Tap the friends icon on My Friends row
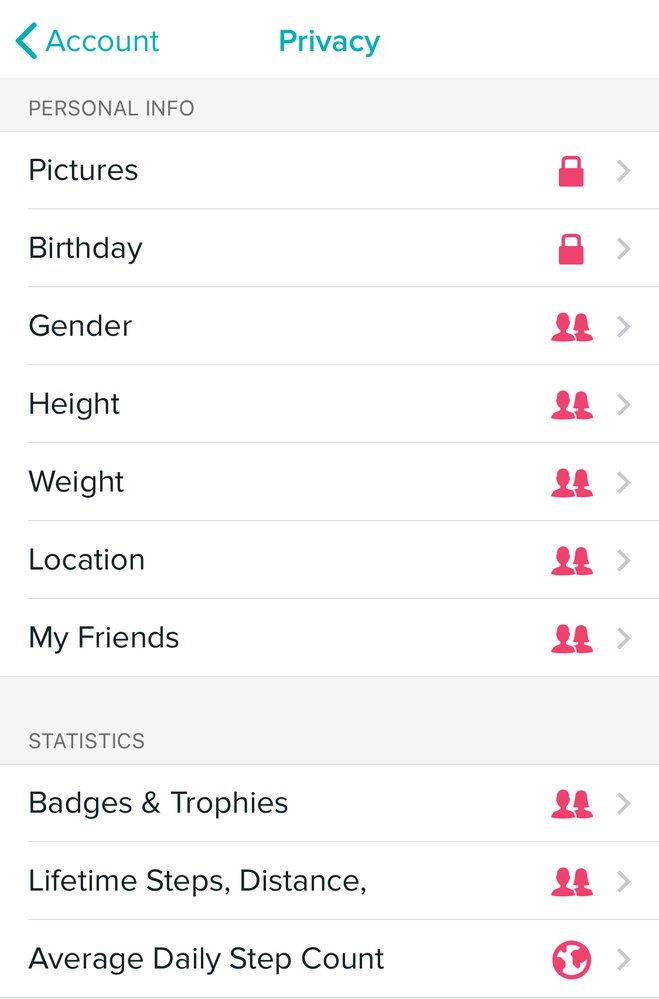 pos(571,639)
